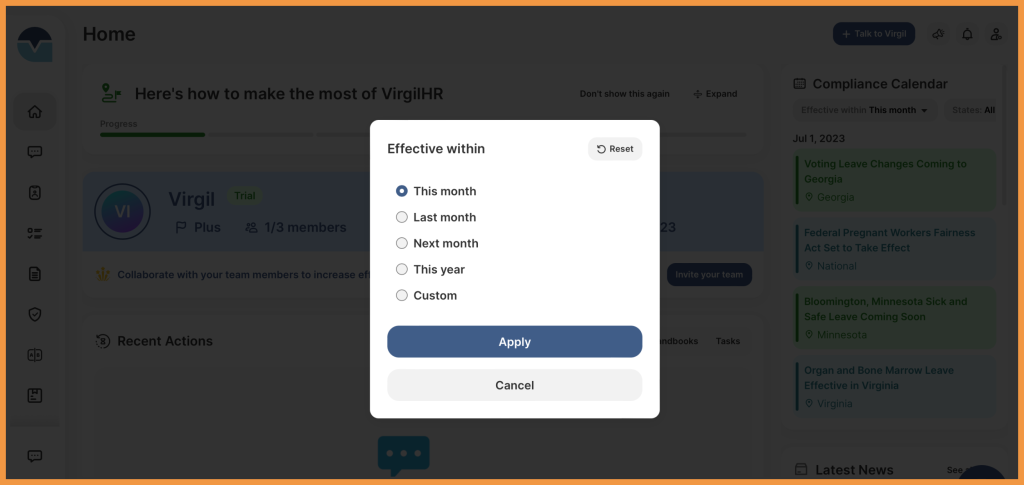This screenshot has width=1024, height=485.
Task: Open the user profile icon
Action: pos(996,34)
